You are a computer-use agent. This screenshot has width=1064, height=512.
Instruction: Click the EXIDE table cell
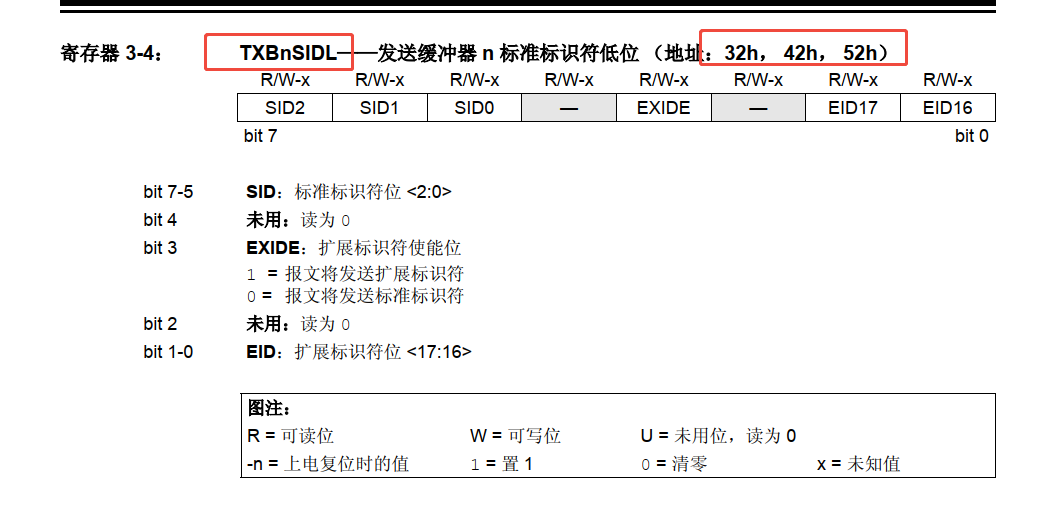[664, 108]
